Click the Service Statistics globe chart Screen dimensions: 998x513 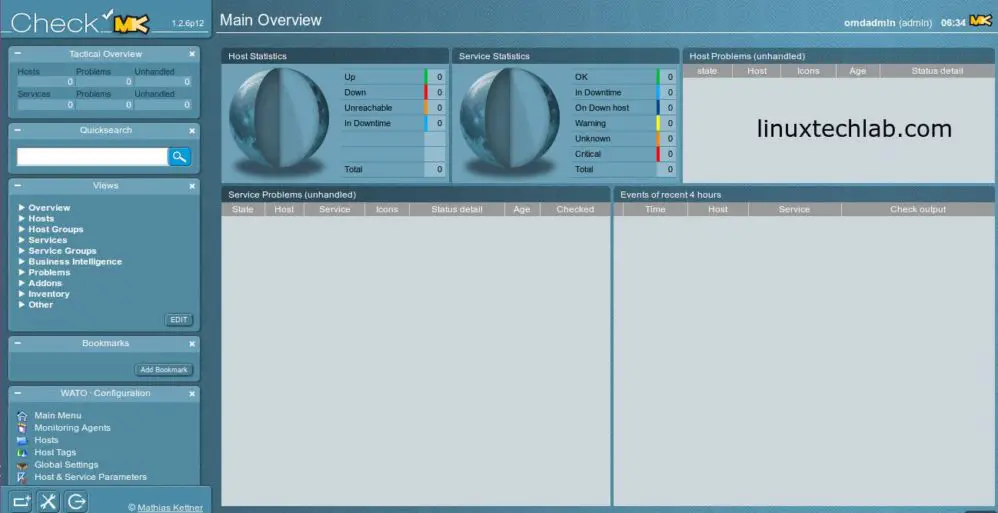point(509,118)
